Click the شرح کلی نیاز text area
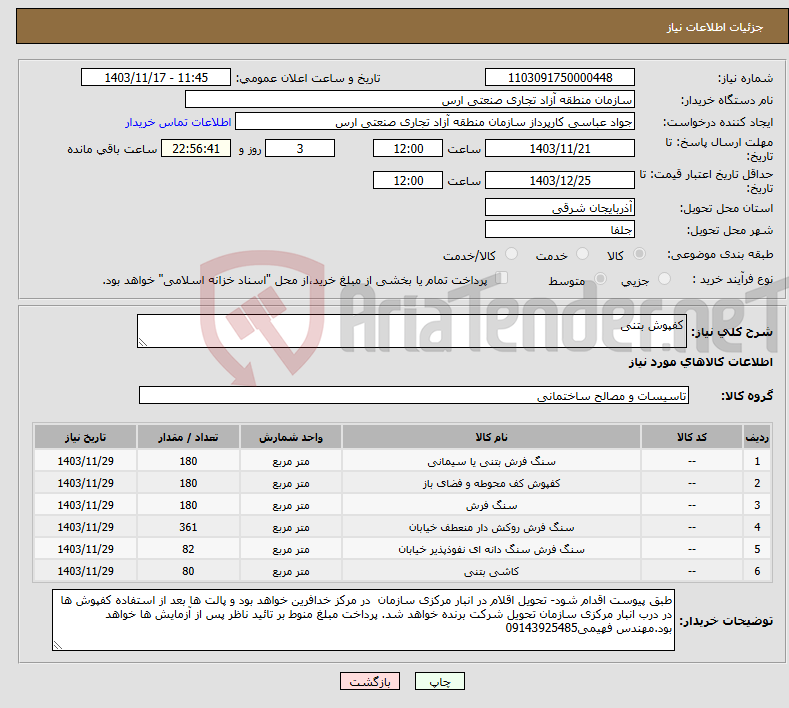789x708 pixels. (412, 331)
